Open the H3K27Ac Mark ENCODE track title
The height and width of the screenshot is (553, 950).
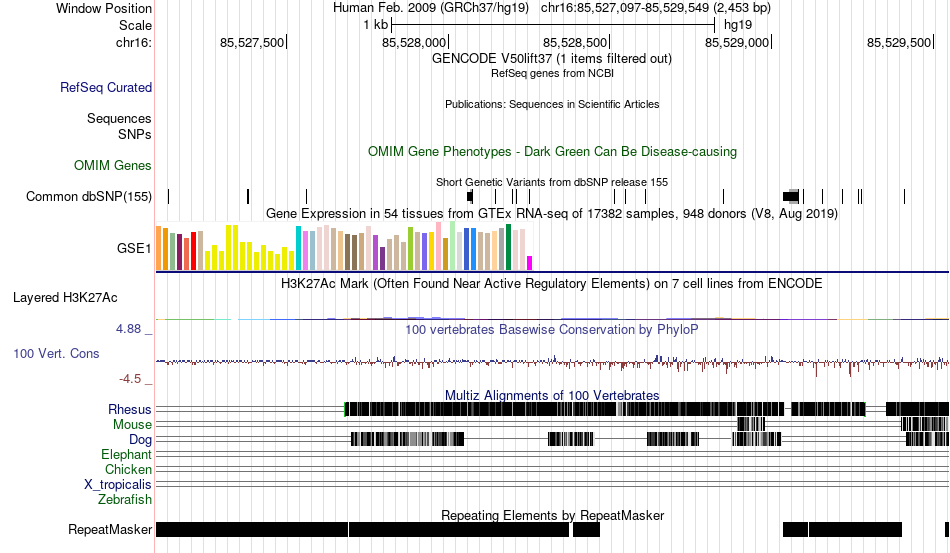coord(552,283)
